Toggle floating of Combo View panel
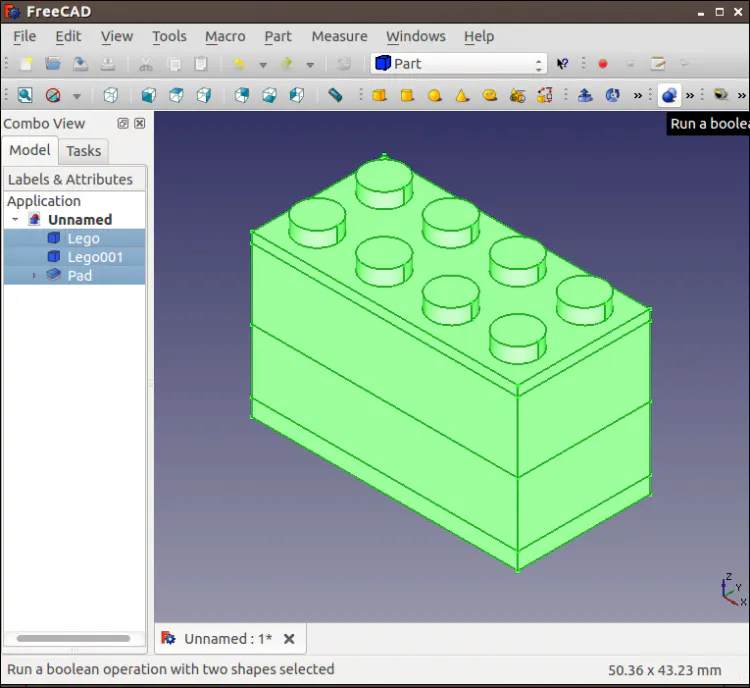Screen dimensions: 750x688 point(123,124)
